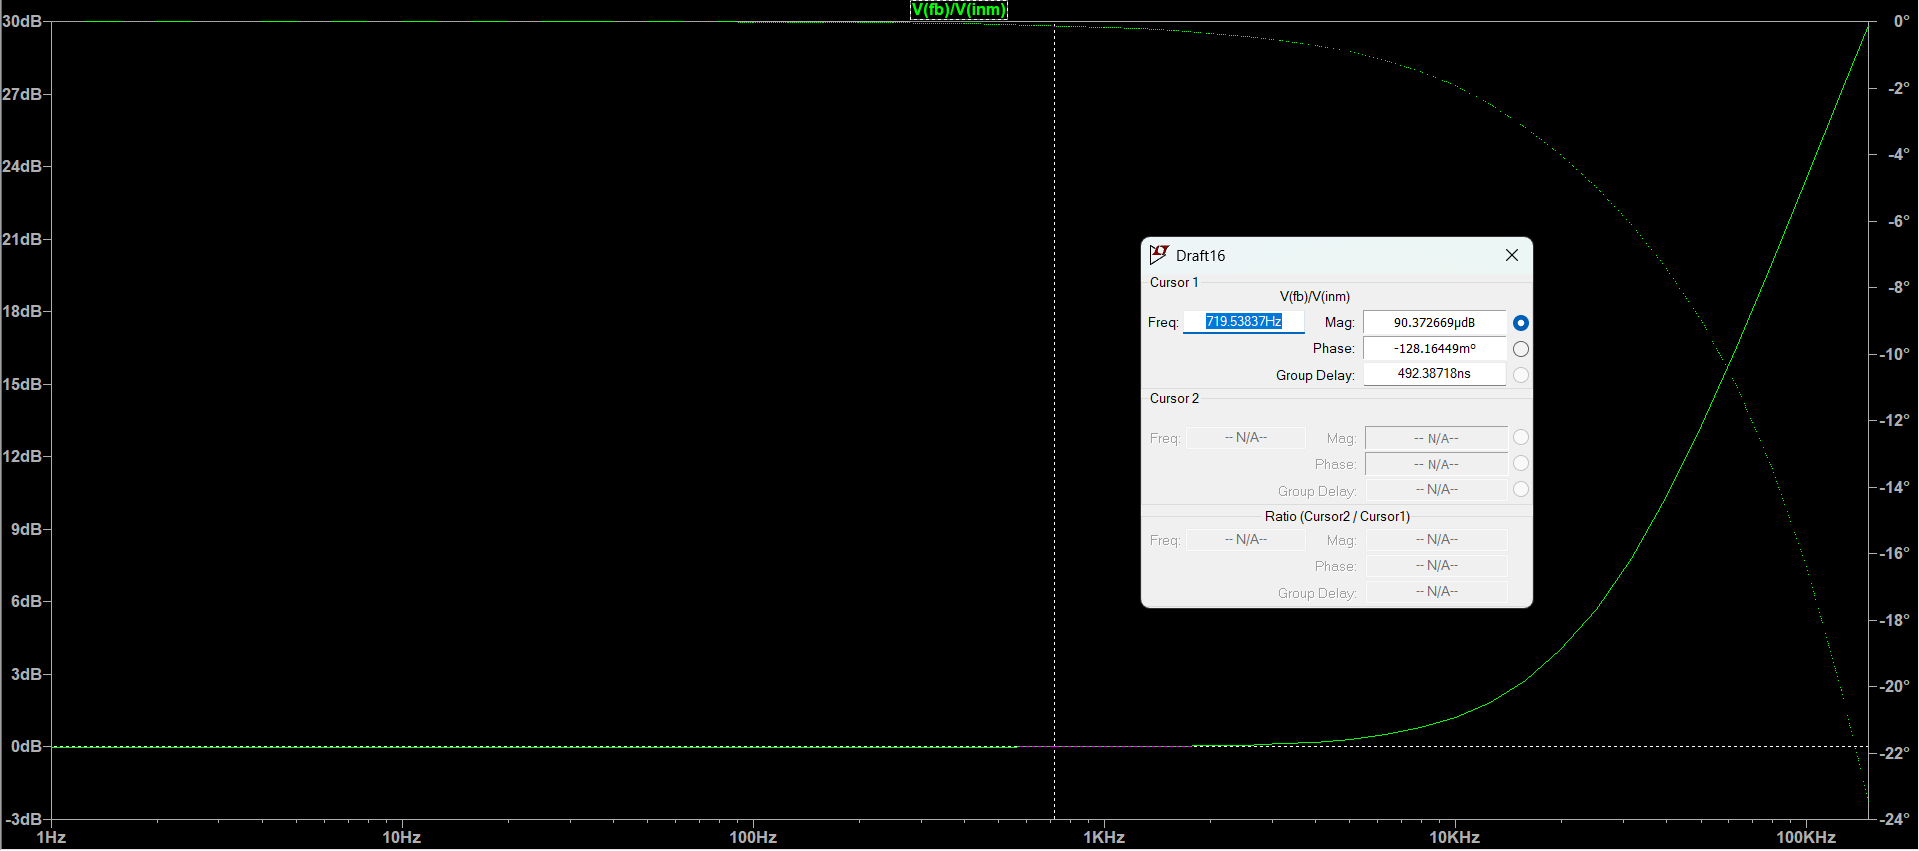
Task: Click the 10KHz label on frequency axis
Action: coord(1454,838)
